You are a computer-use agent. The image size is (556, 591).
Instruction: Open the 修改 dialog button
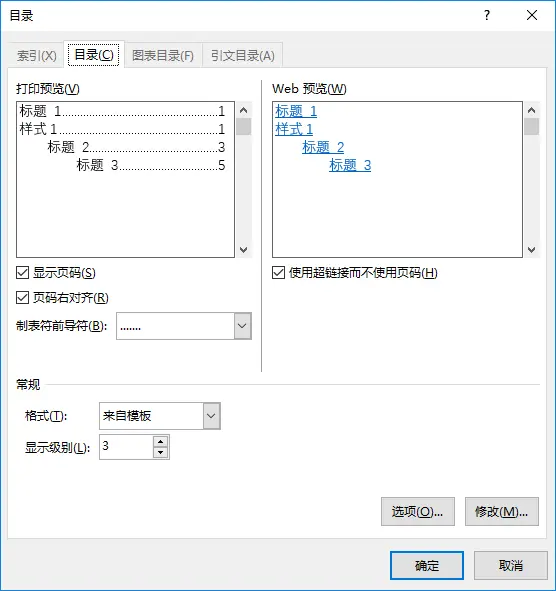point(502,511)
